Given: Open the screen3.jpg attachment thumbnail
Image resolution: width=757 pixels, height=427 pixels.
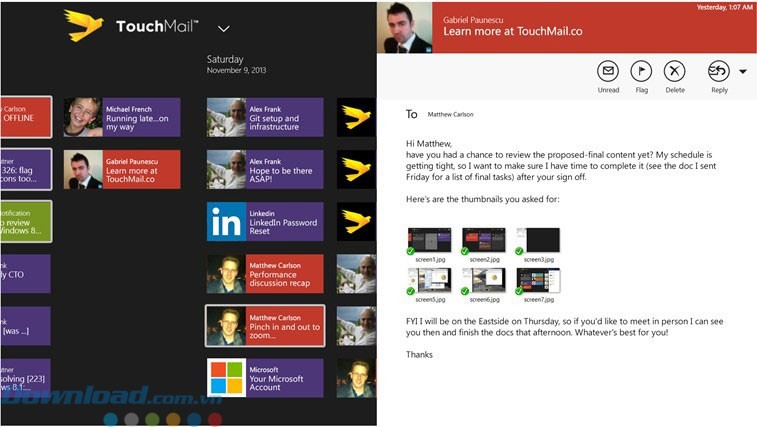Looking at the screenshot, I should 538,240.
